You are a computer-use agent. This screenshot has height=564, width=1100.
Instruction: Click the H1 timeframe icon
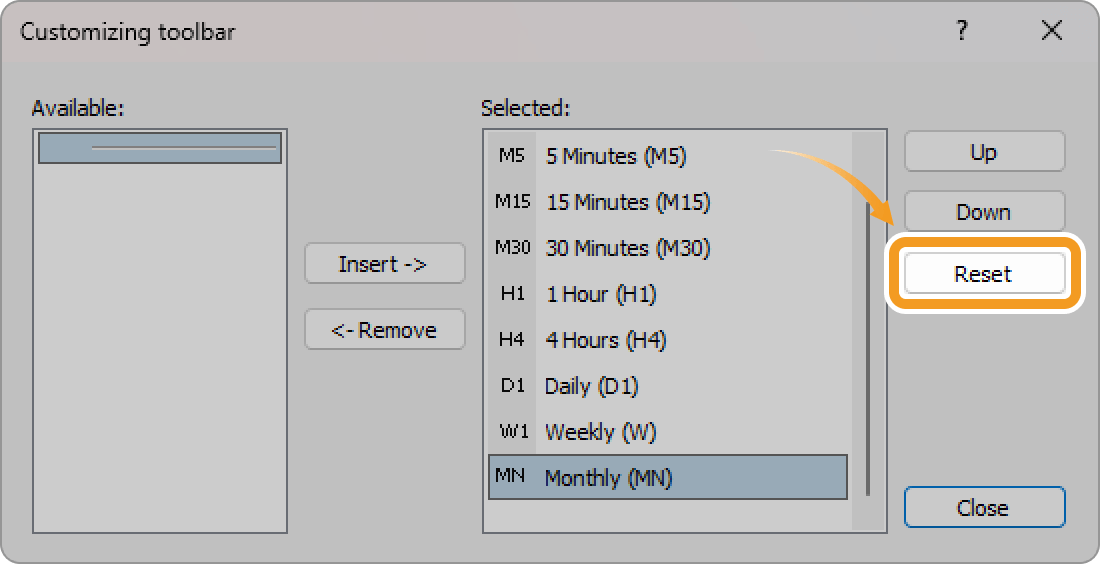click(x=513, y=293)
